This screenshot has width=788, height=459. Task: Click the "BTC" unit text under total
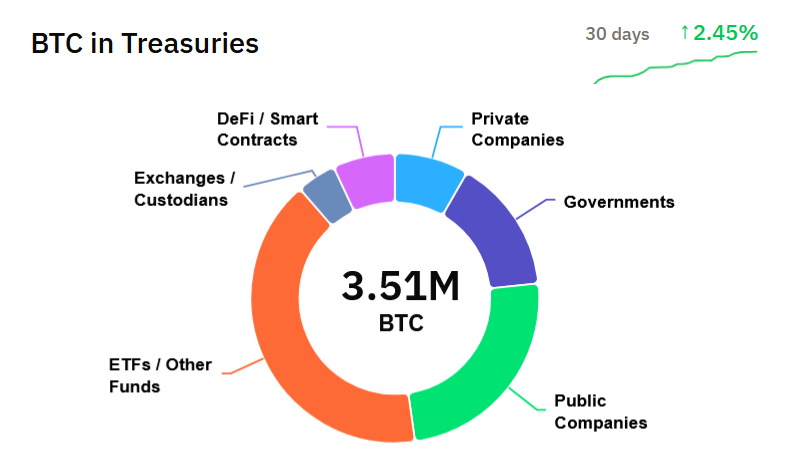pyautogui.click(x=400, y=324)
